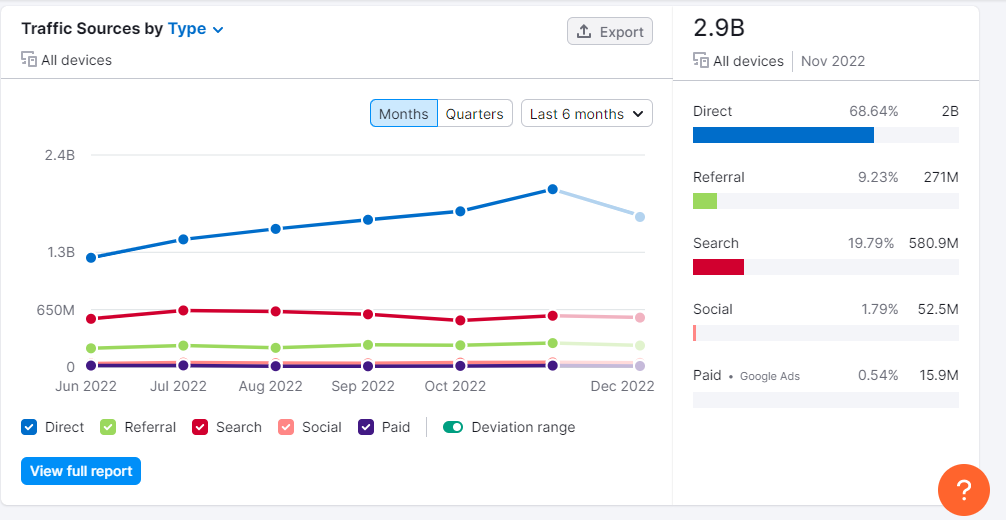Click the Nov 2022 date label
This screenshot has width=1006, height=520.
click(x=833, y=61)
